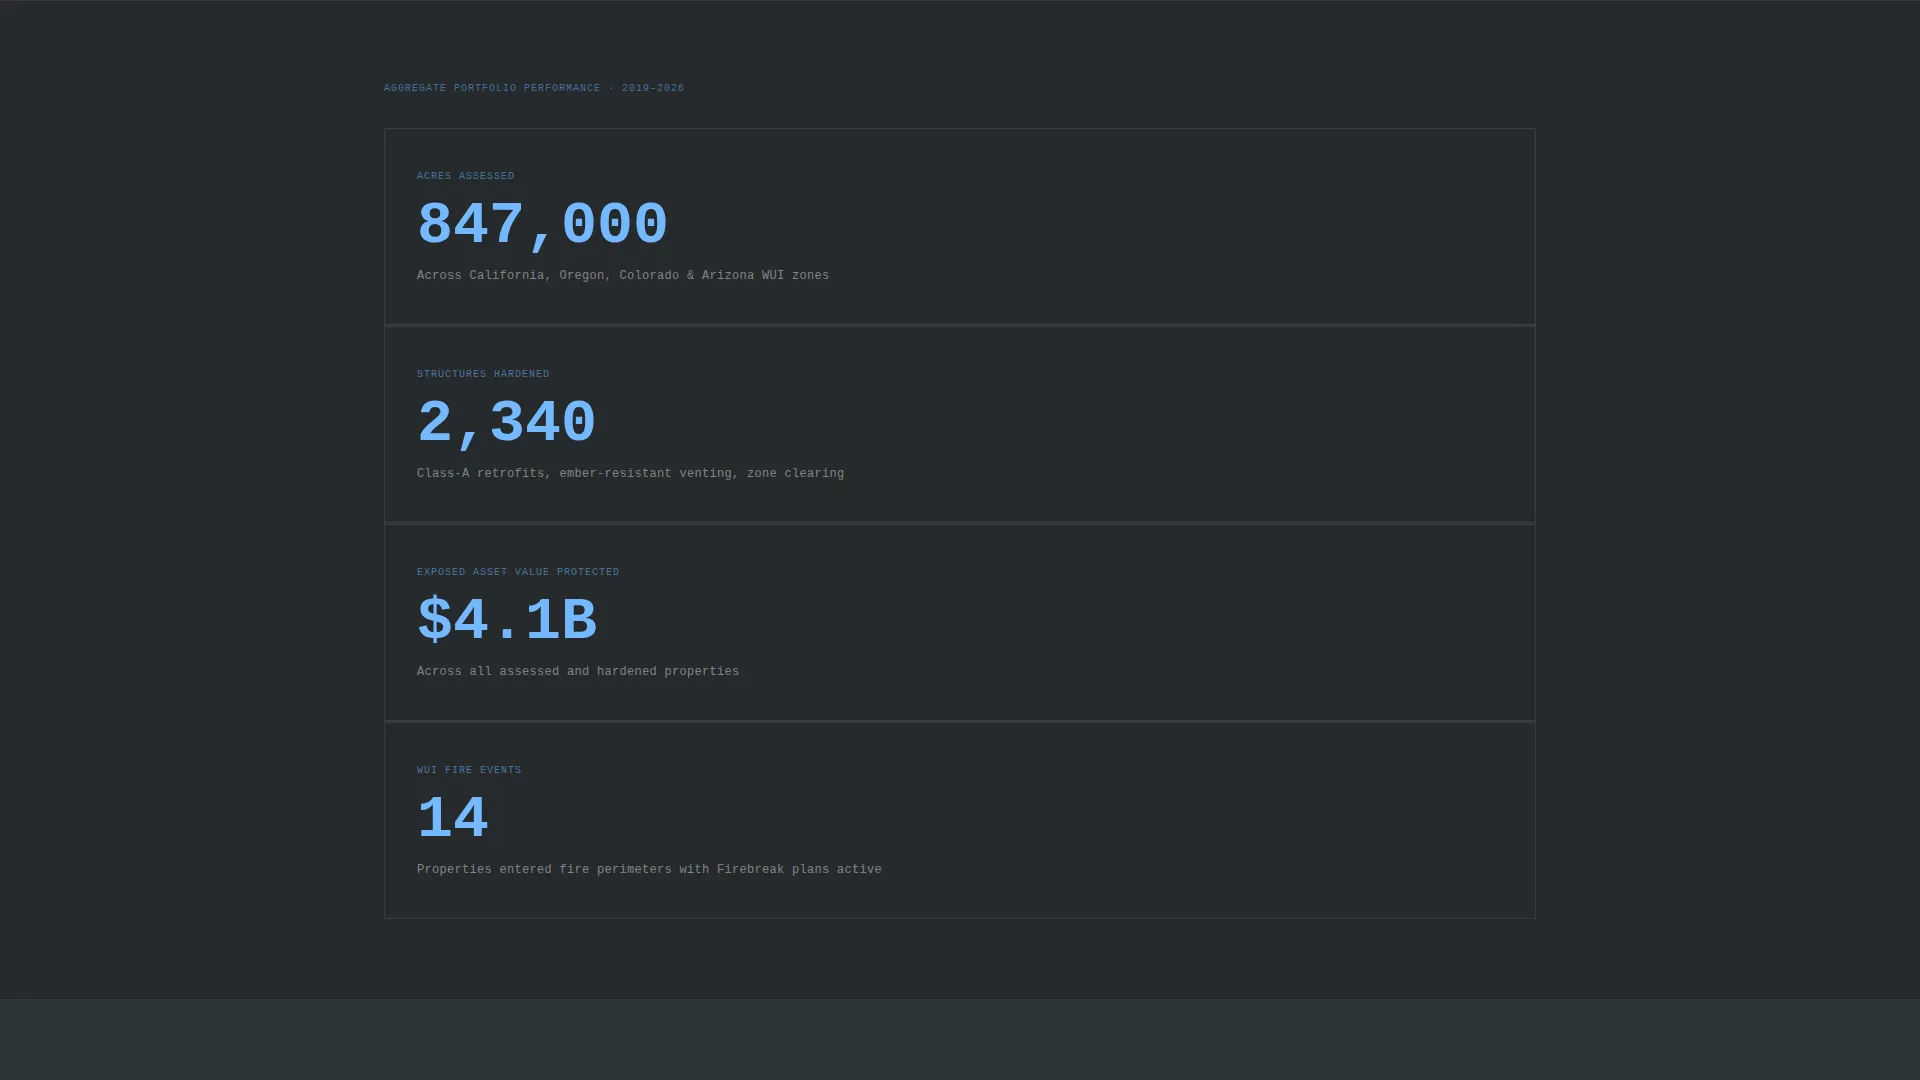
Task: Open the Structures Hardened card
Action: pyautogui.click(x=960, y=424)
